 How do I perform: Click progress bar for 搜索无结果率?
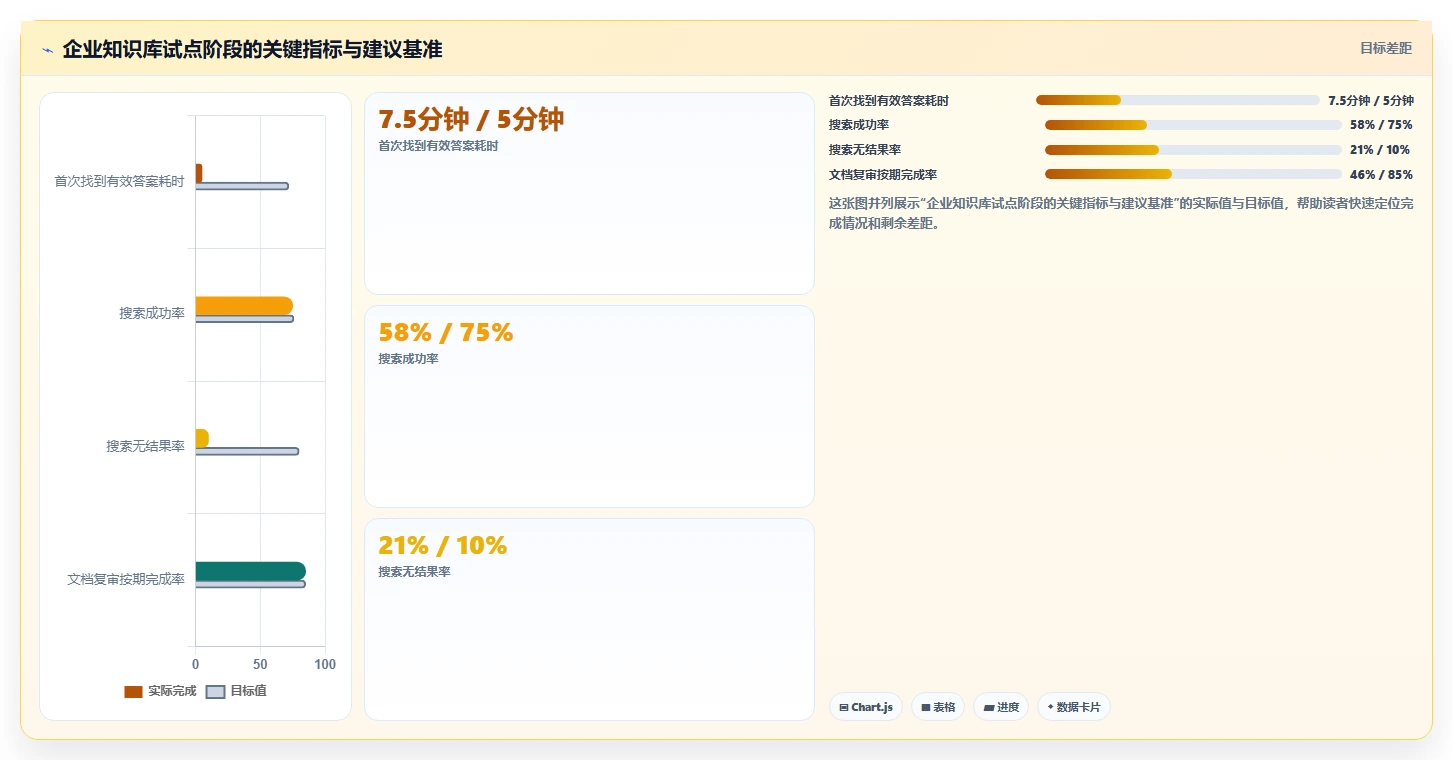click(1193, 150)
